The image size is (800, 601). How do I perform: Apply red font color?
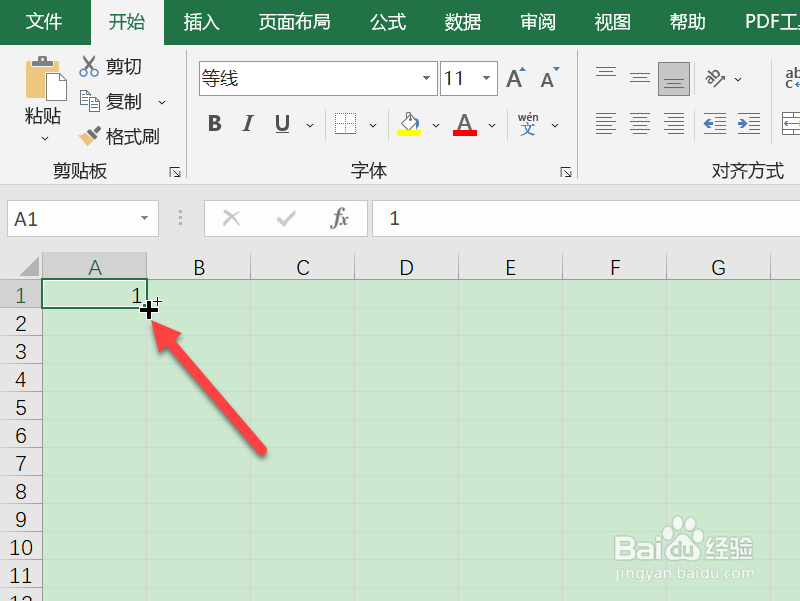tap(464, 124)
